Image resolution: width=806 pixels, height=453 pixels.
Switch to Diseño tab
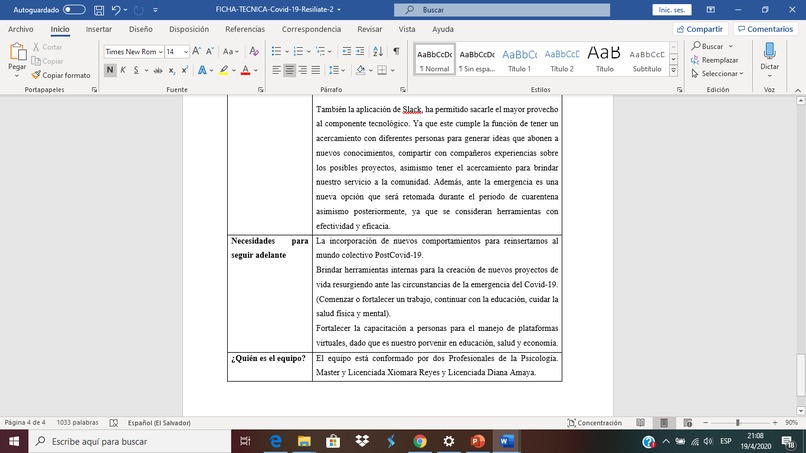[140, 29]
